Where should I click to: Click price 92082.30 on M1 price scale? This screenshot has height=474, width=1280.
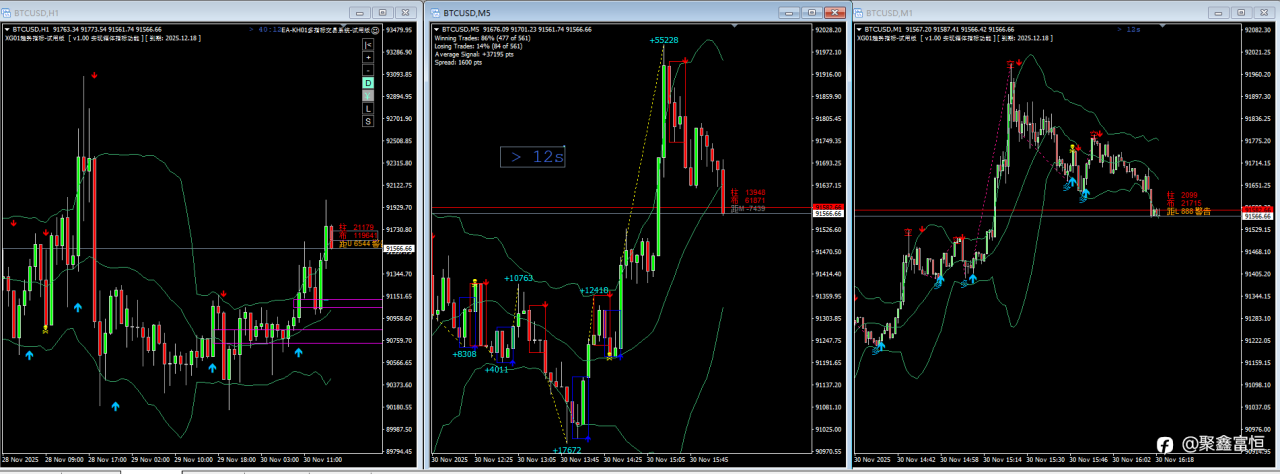point(1258,30)
